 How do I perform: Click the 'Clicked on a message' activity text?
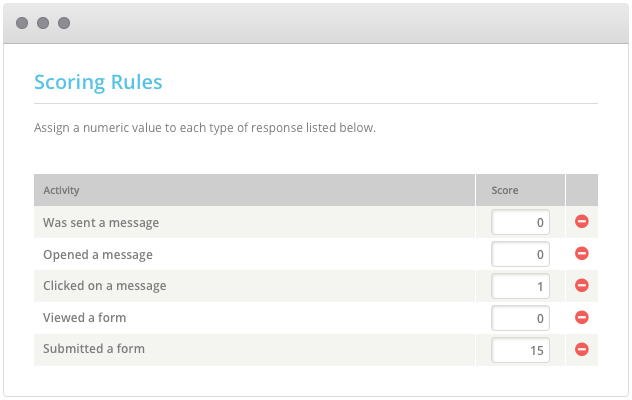(x=105, y=286)
